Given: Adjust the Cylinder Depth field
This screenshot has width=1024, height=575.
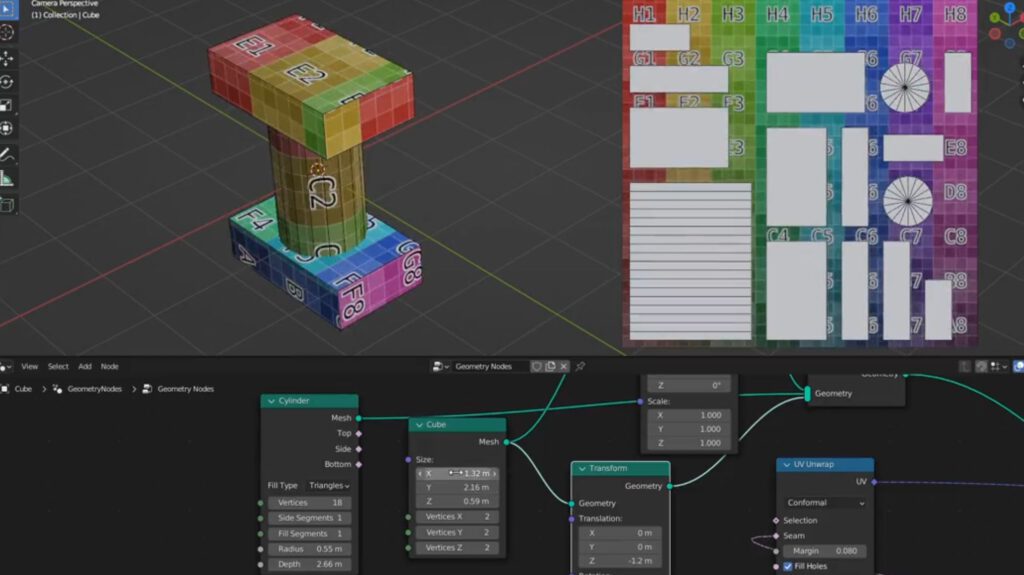Looking at the screenshot, I should coord(310,564).
